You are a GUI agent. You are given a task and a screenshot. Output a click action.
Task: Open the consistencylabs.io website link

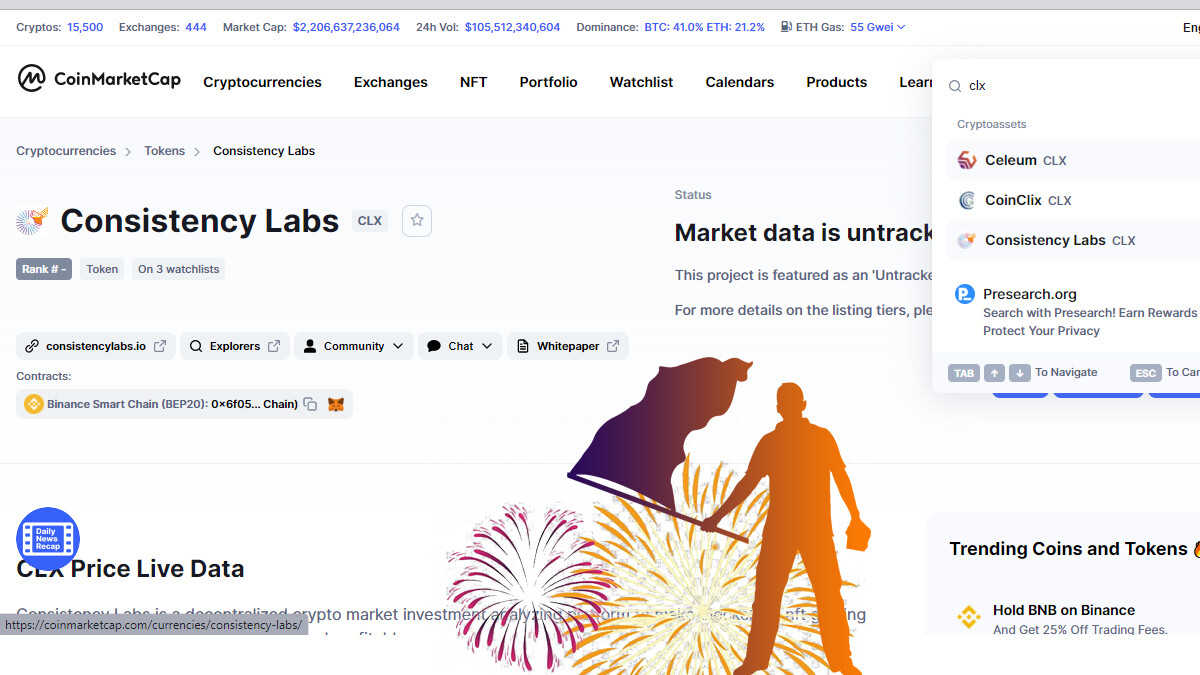point(96,346)
